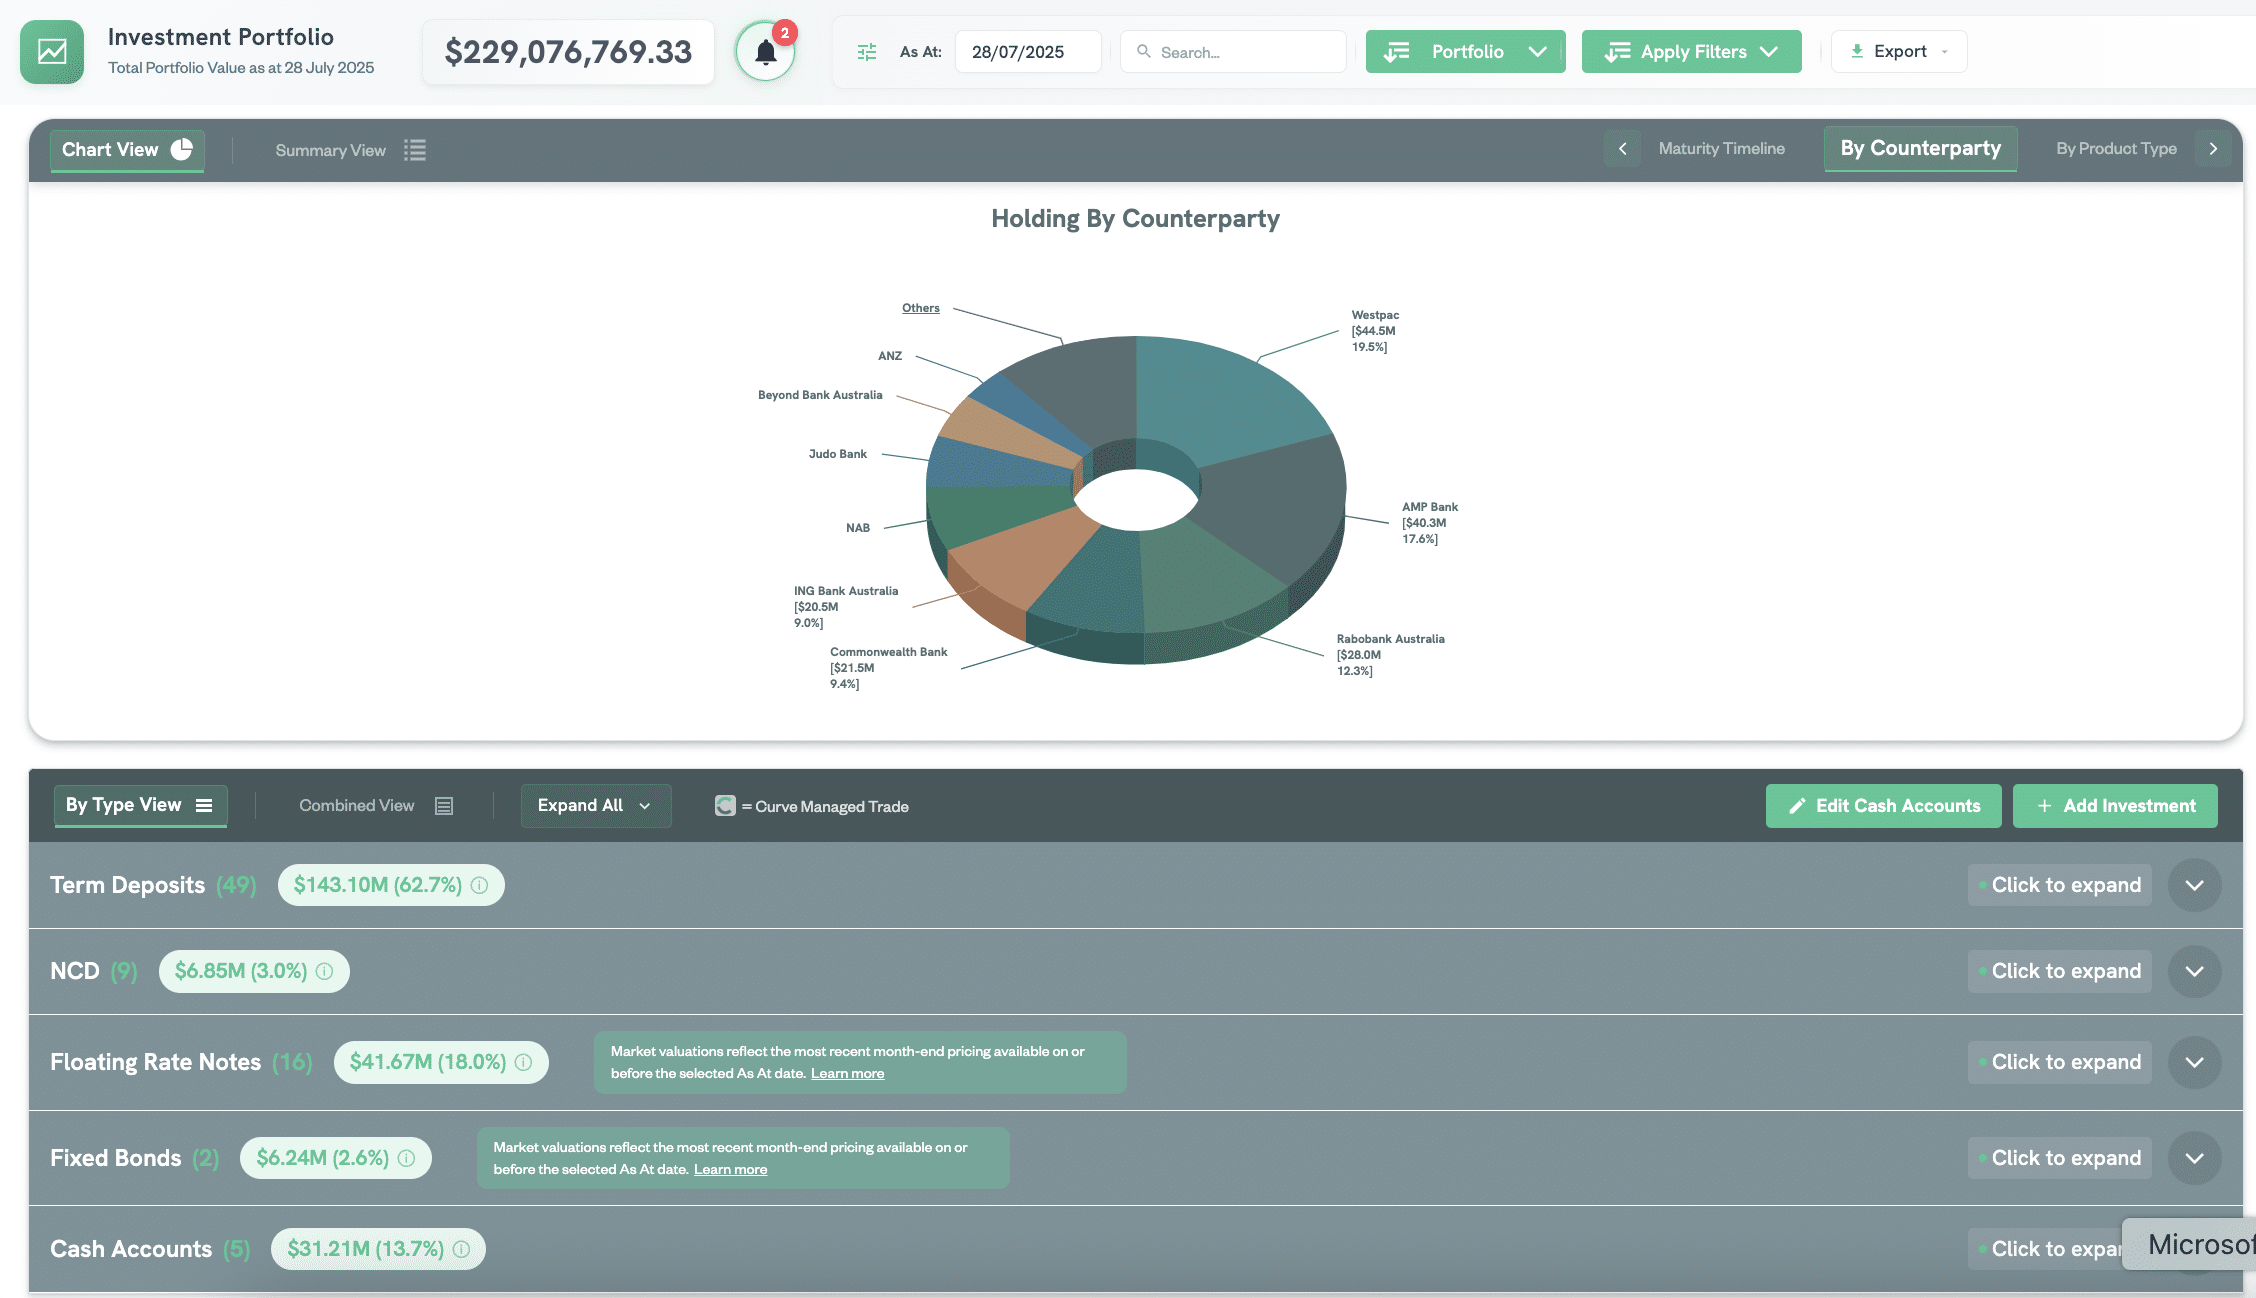Click the sort icon on the Portfolio button
This screenshot has width=2256, height=1298.
coord(1397,52)
